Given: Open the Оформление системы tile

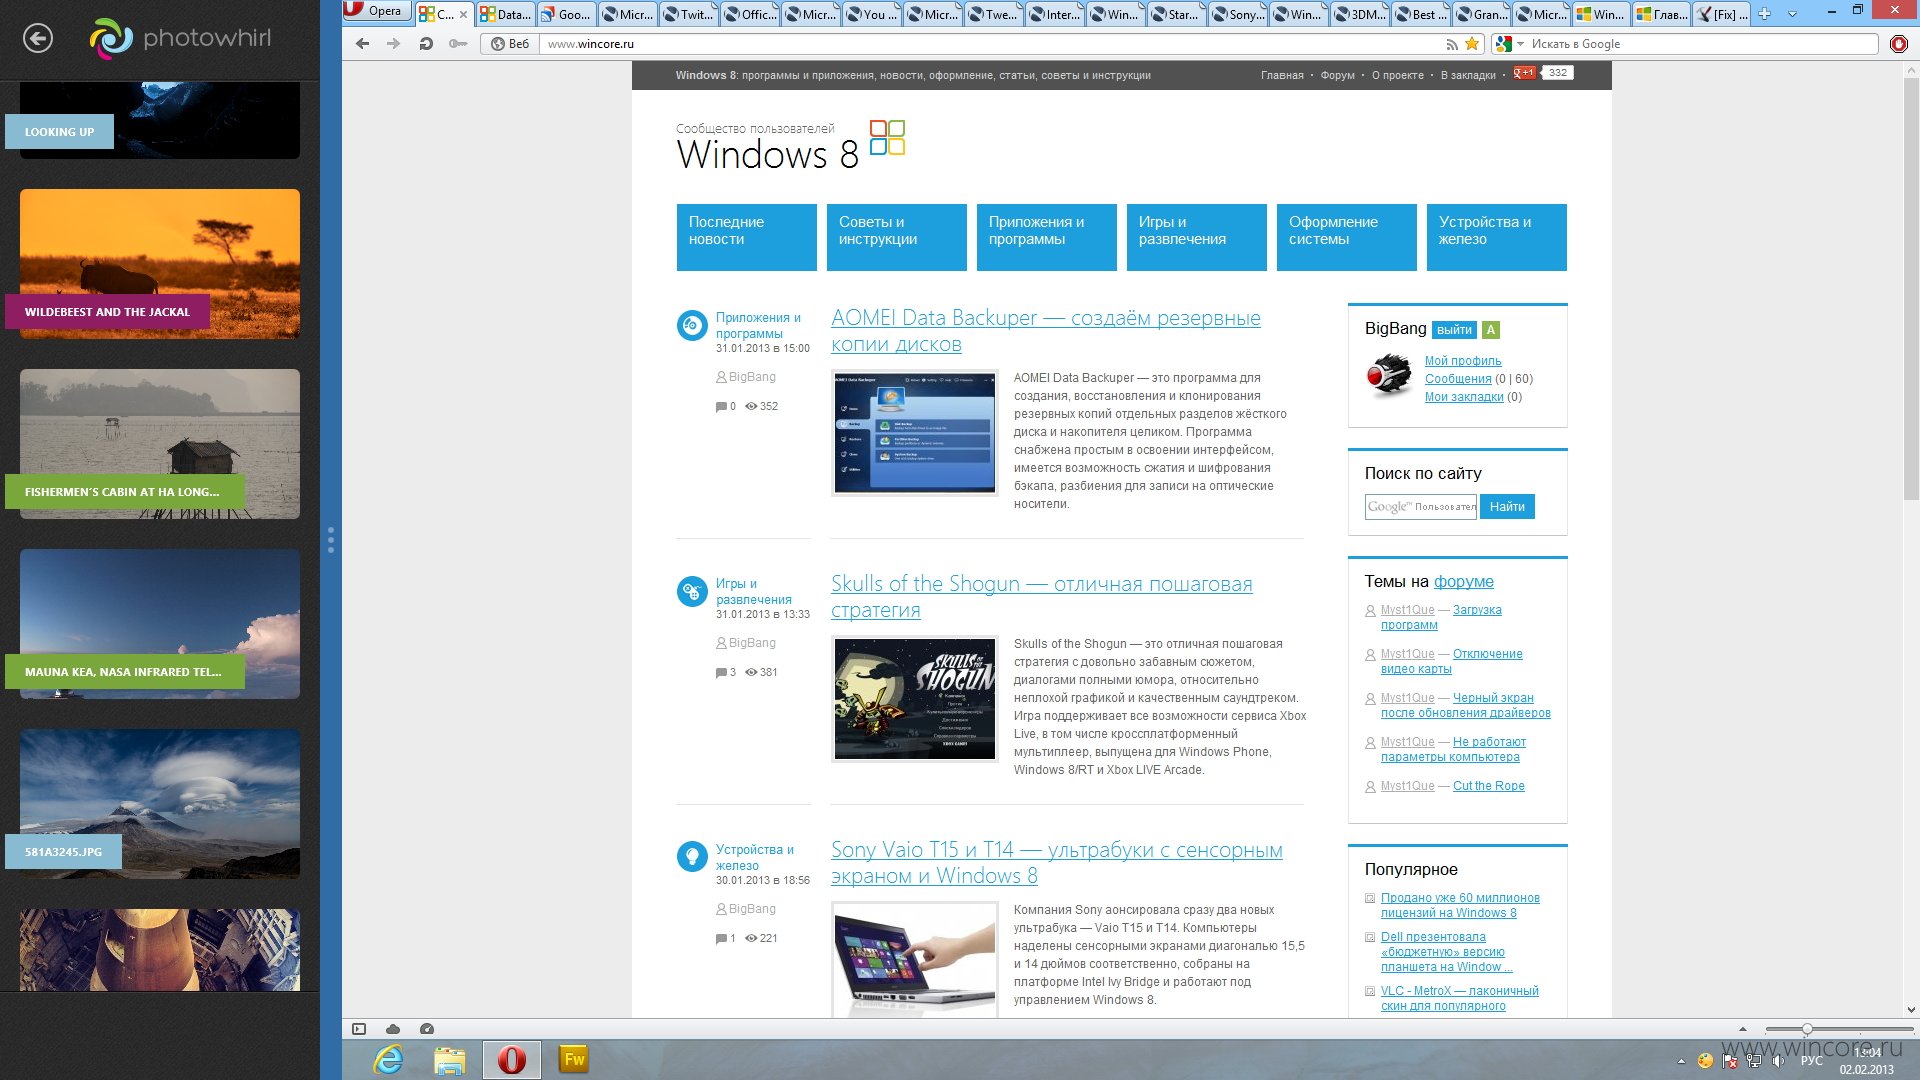Looking at the screenshot, I should tap(1347, 237).
